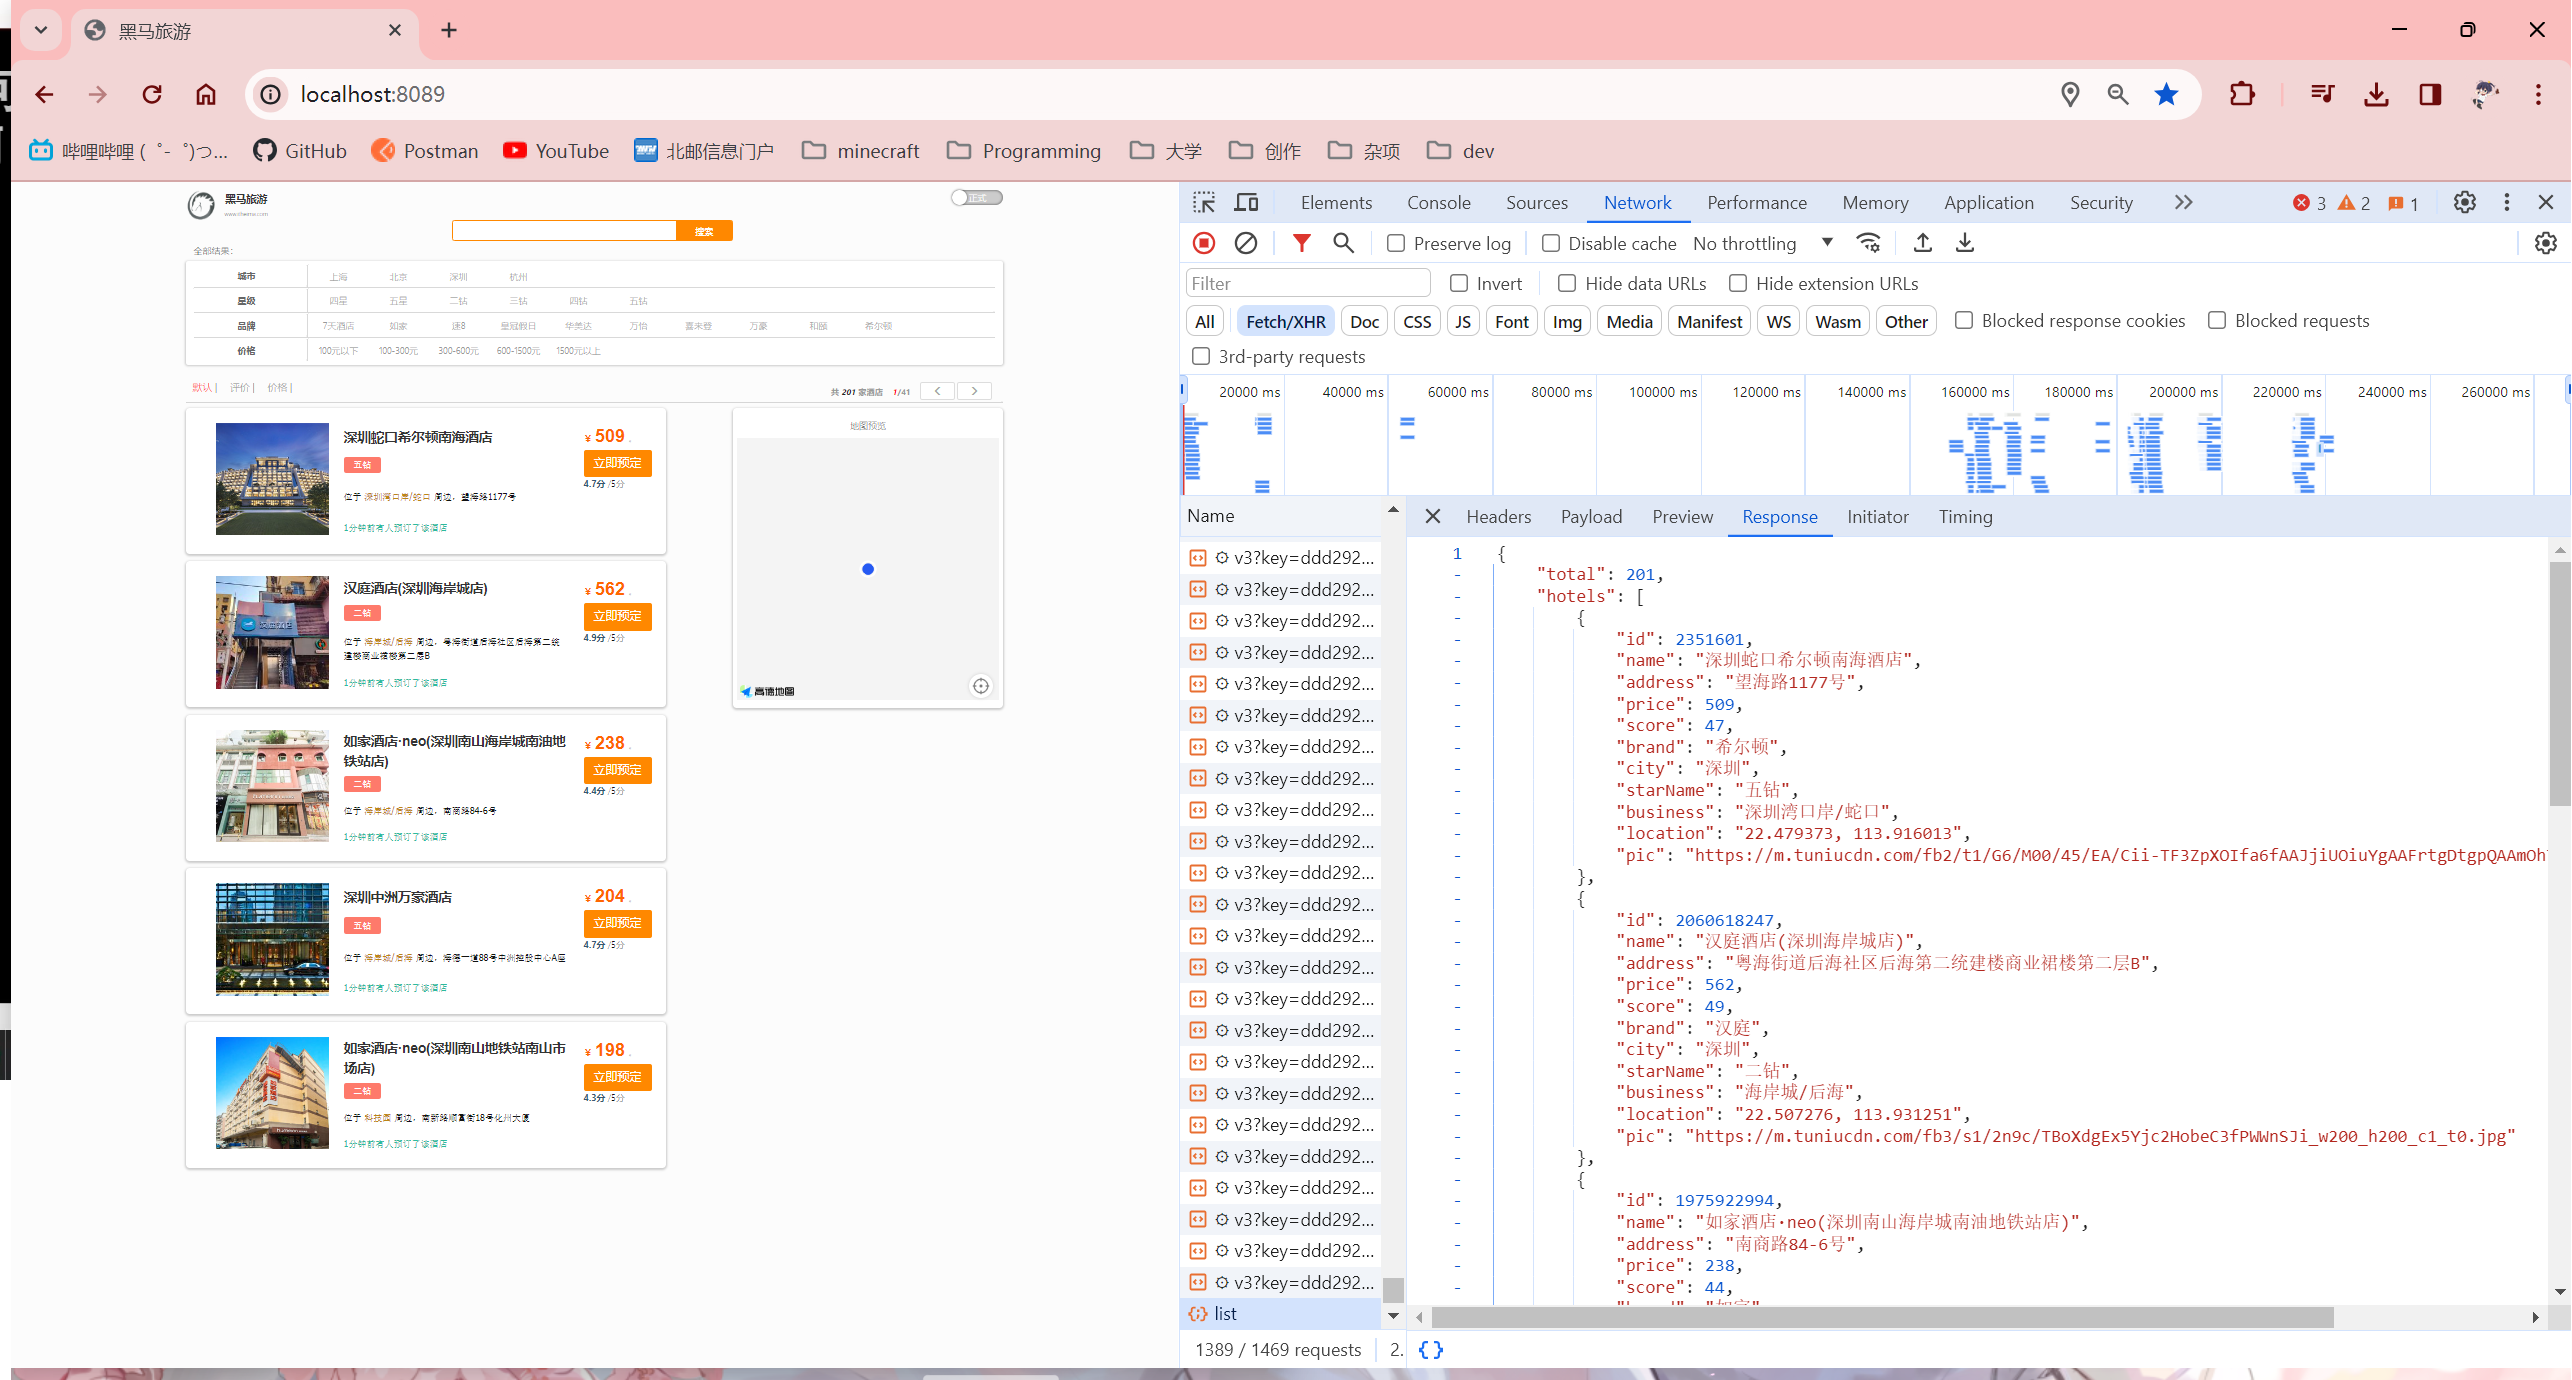Tick the Invert filter checkbox
This screenshot has width=2572, height=1380.
pos(1459,284)
